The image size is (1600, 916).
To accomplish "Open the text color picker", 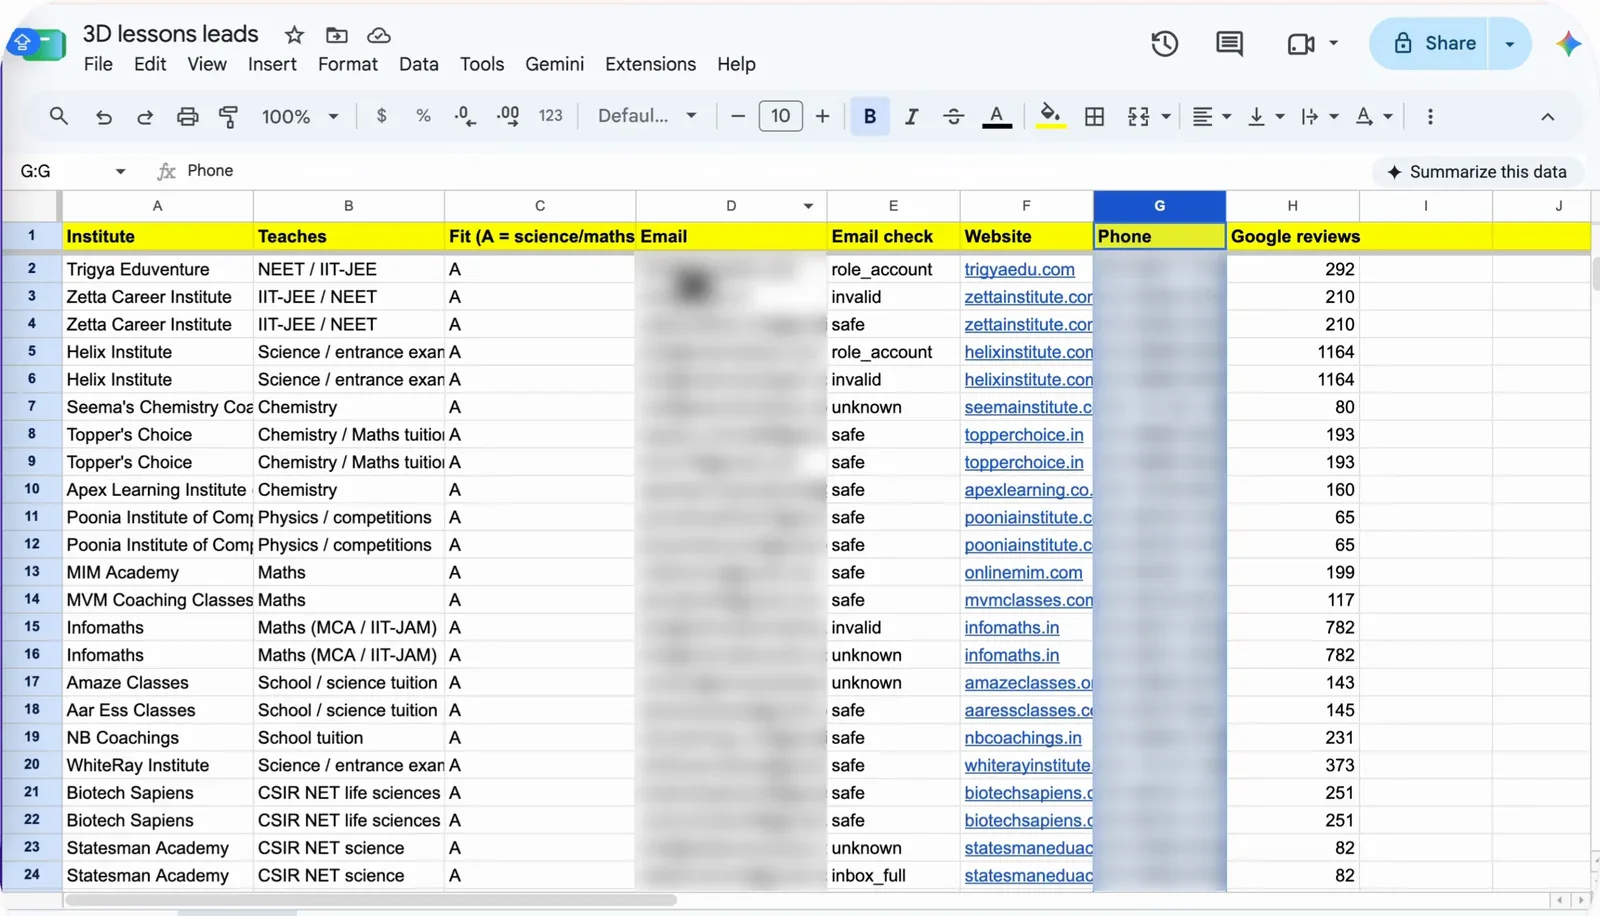I will (x=997, y=116).
